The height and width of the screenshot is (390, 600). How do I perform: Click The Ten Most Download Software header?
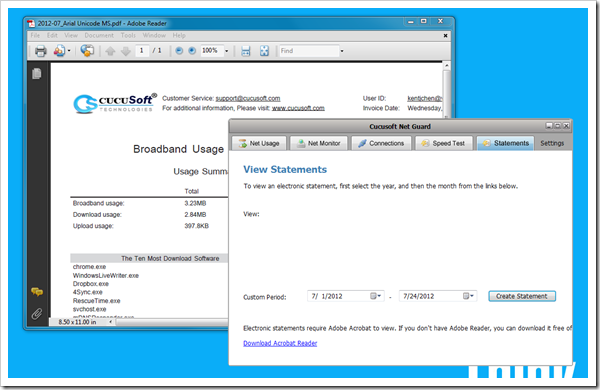[170, 259]
